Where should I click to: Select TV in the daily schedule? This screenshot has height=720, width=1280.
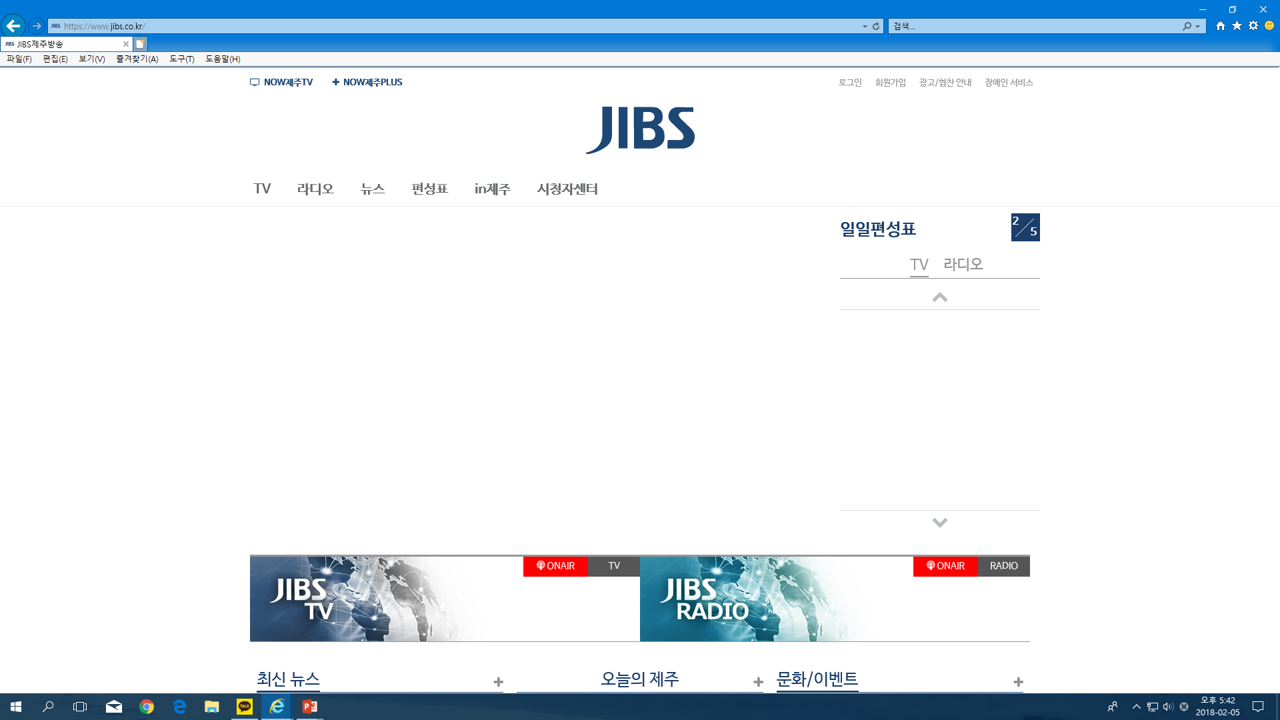pyautogui.click(x=919, y=264)
